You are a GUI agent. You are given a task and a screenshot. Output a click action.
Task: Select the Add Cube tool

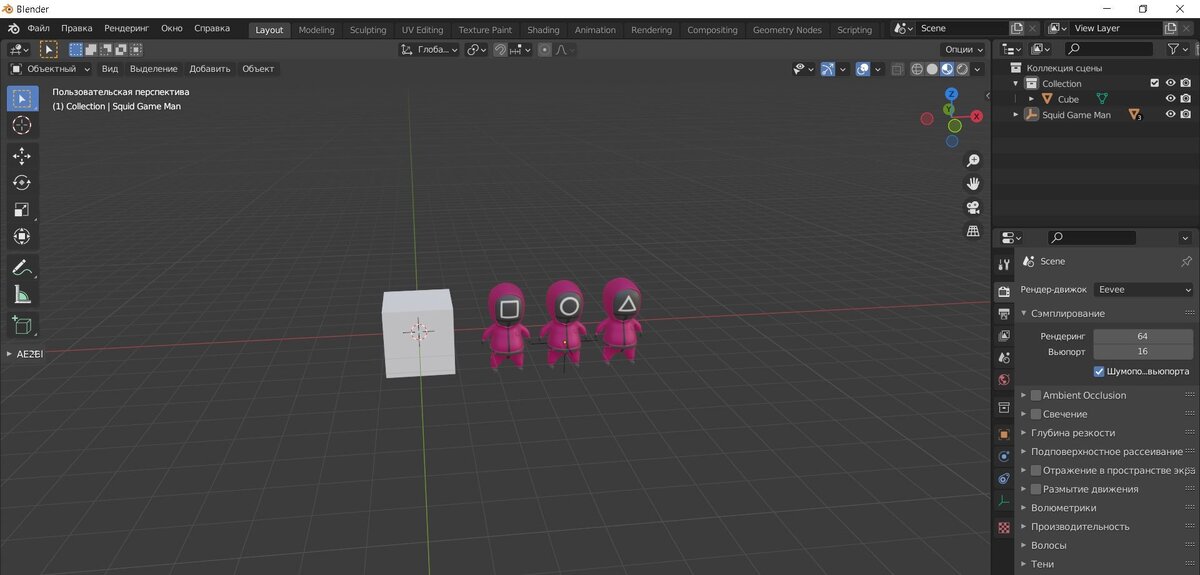[23, 325]
